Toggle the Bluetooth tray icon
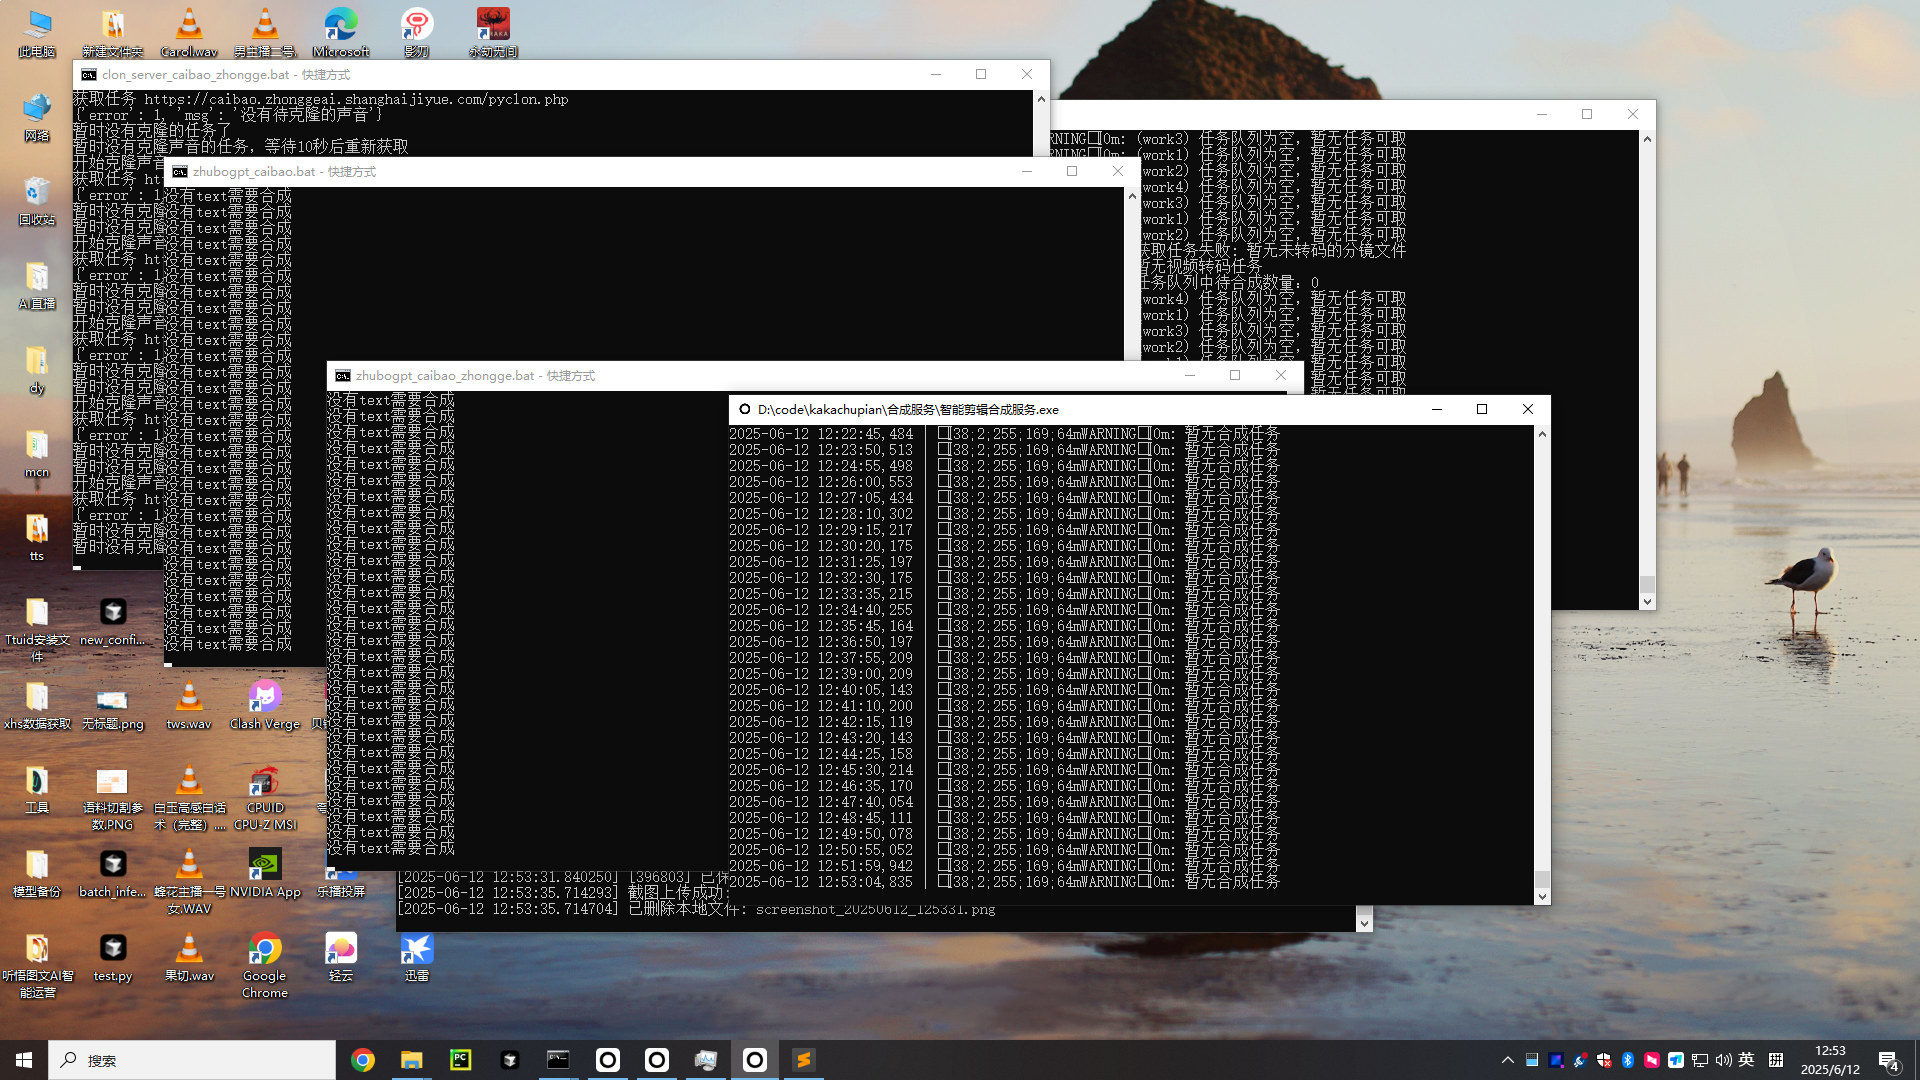 [1628, 1060]
